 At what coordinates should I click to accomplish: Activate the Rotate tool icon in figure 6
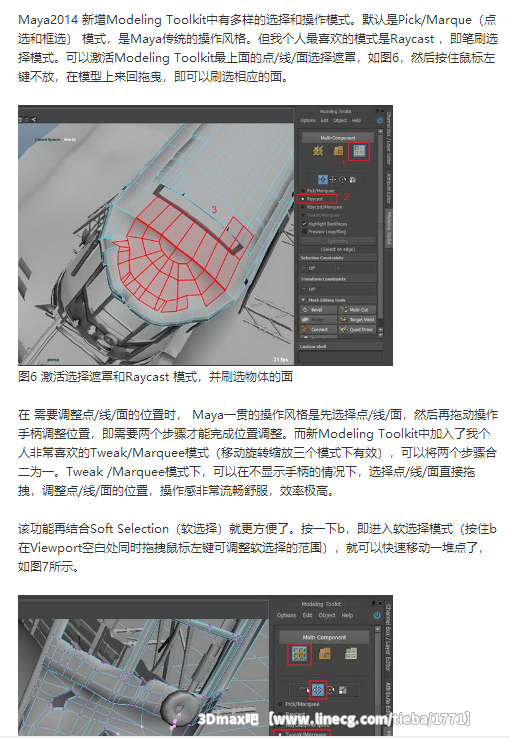point(343,179)
